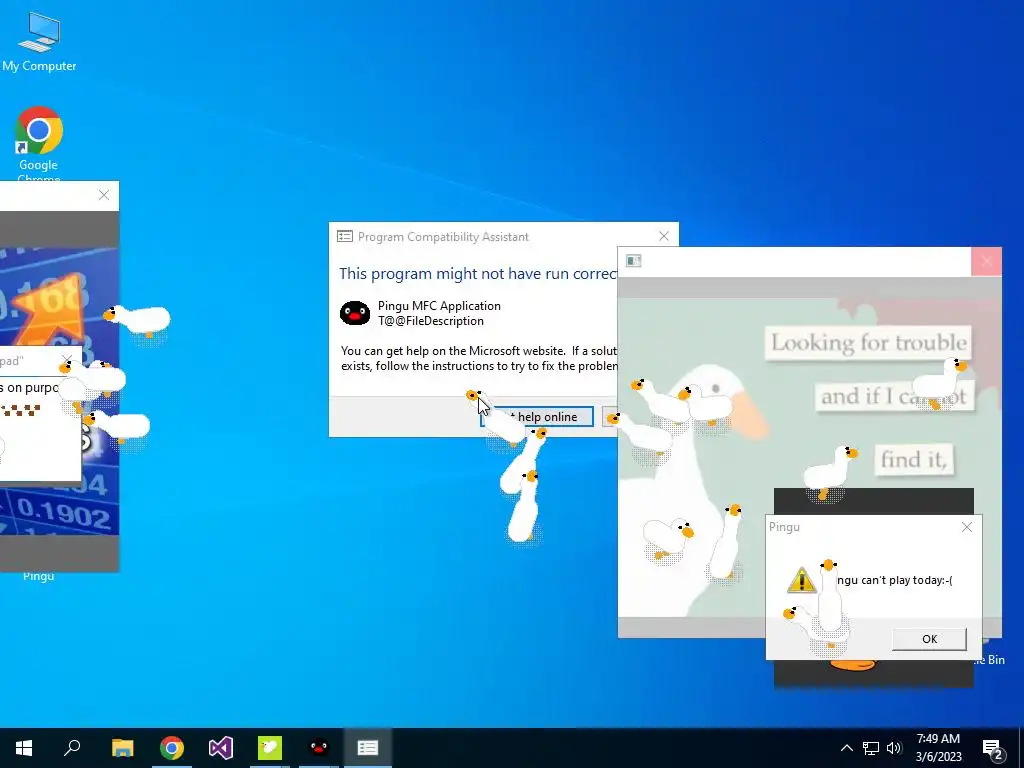1024x768 pixels.
Task: Click the Show Desktop strip at taskbar end
Action: [1021, 748]
